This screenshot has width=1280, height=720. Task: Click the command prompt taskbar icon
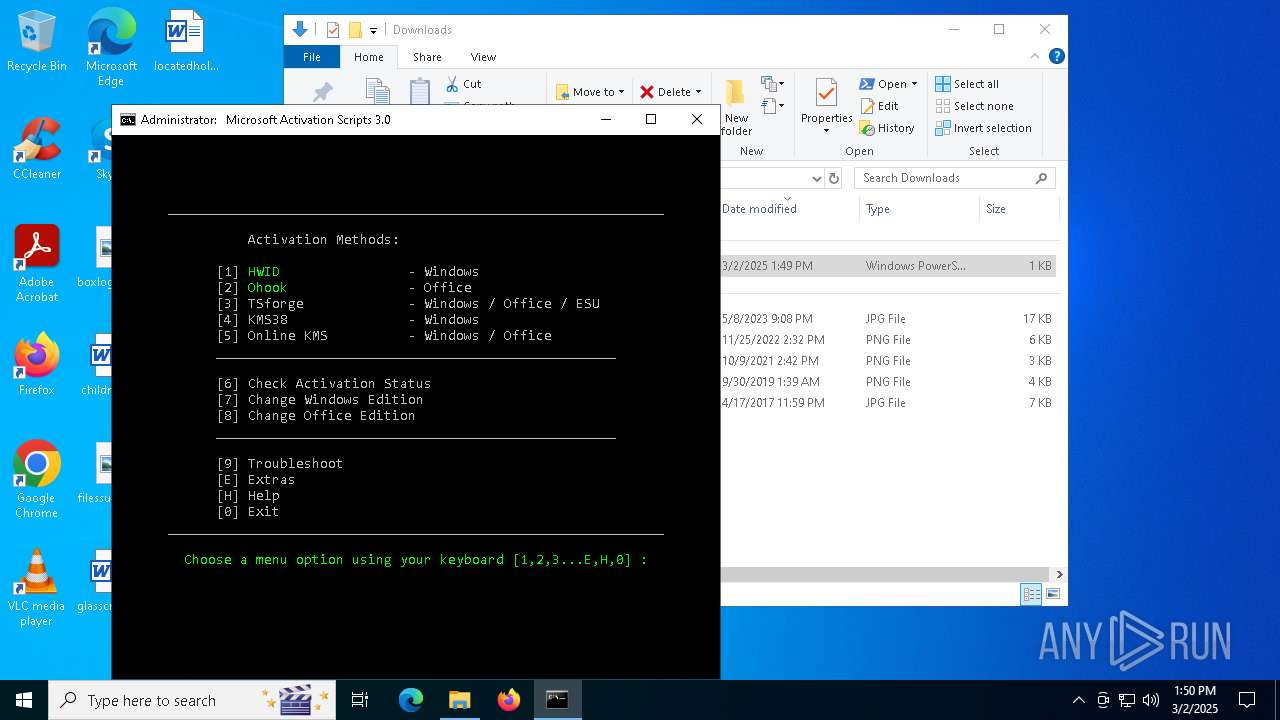[x=557, y=700]
